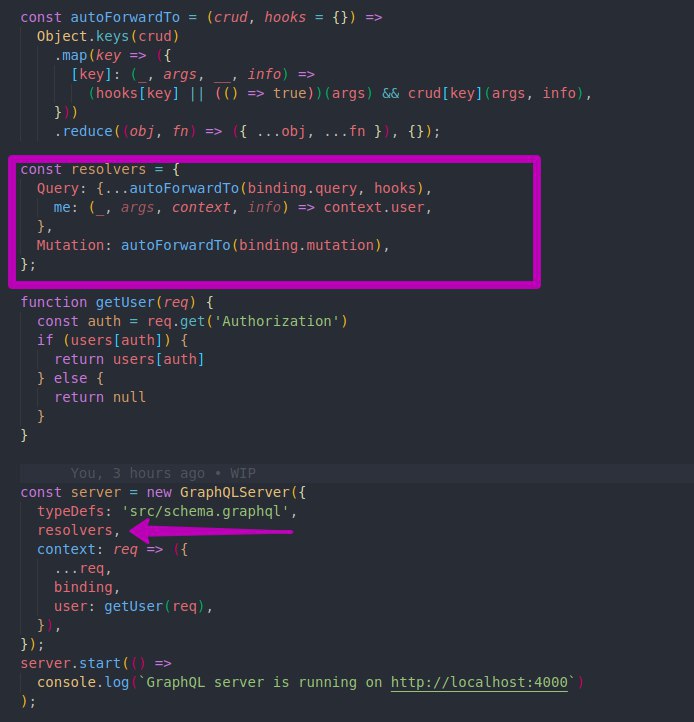Click 'Object' in Object.keys(crud)
Viewport: 694px width, 722px height.
pos(62,36)
